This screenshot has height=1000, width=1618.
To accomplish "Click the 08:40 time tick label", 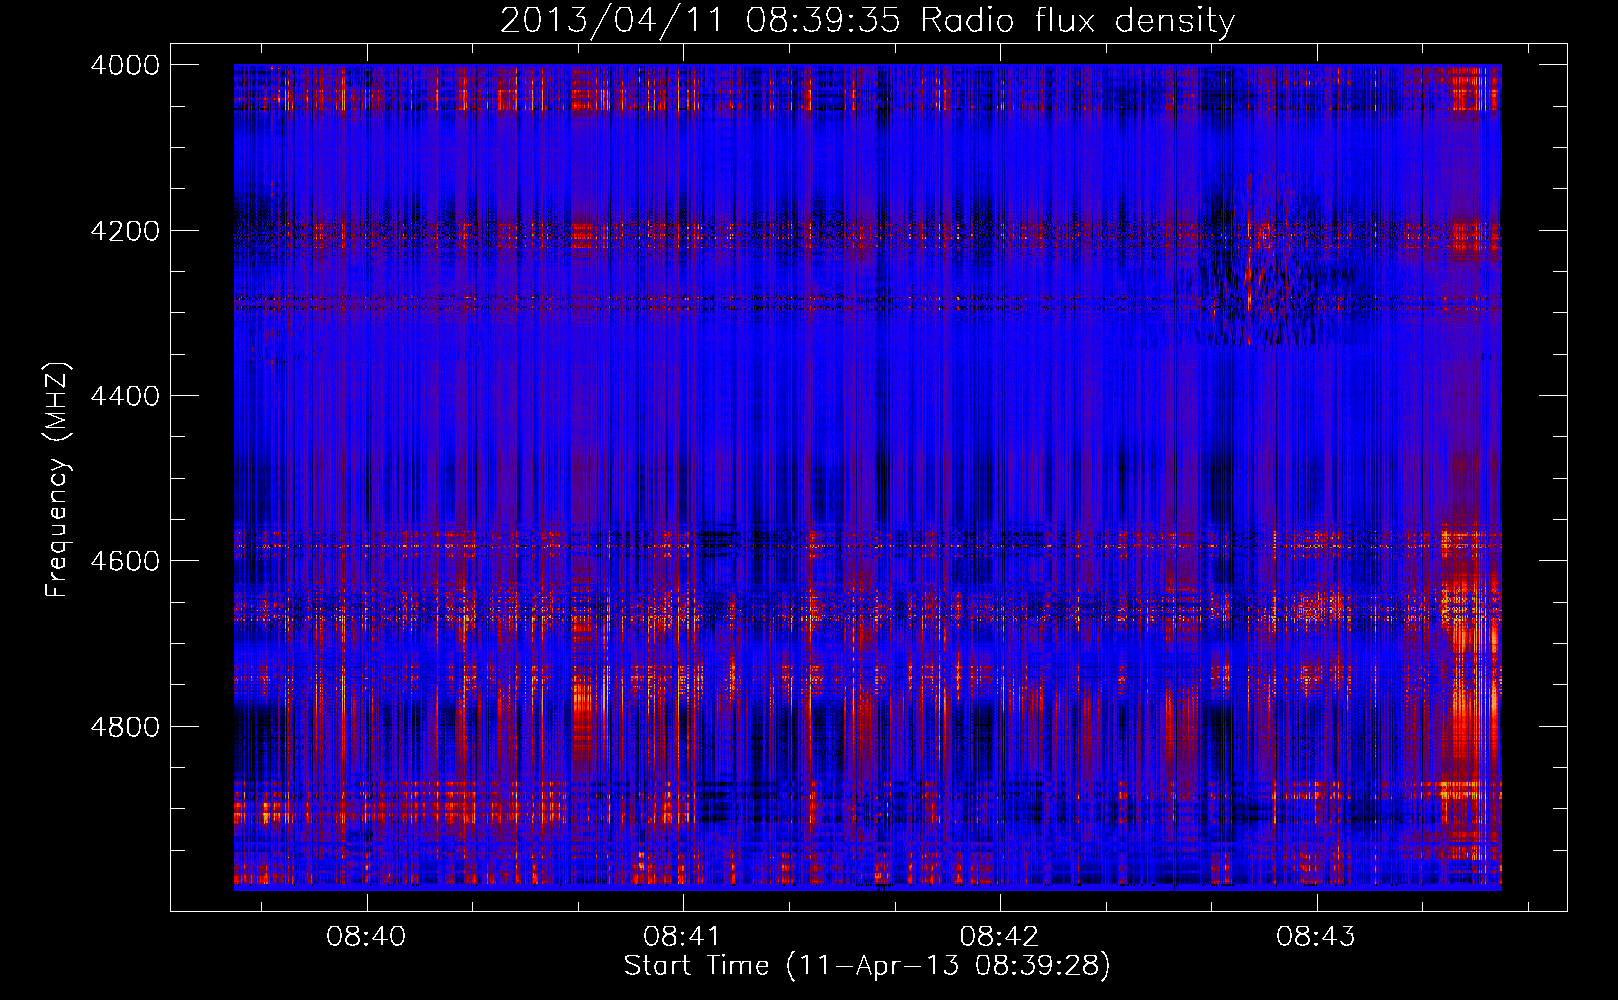I will [366, 937].
